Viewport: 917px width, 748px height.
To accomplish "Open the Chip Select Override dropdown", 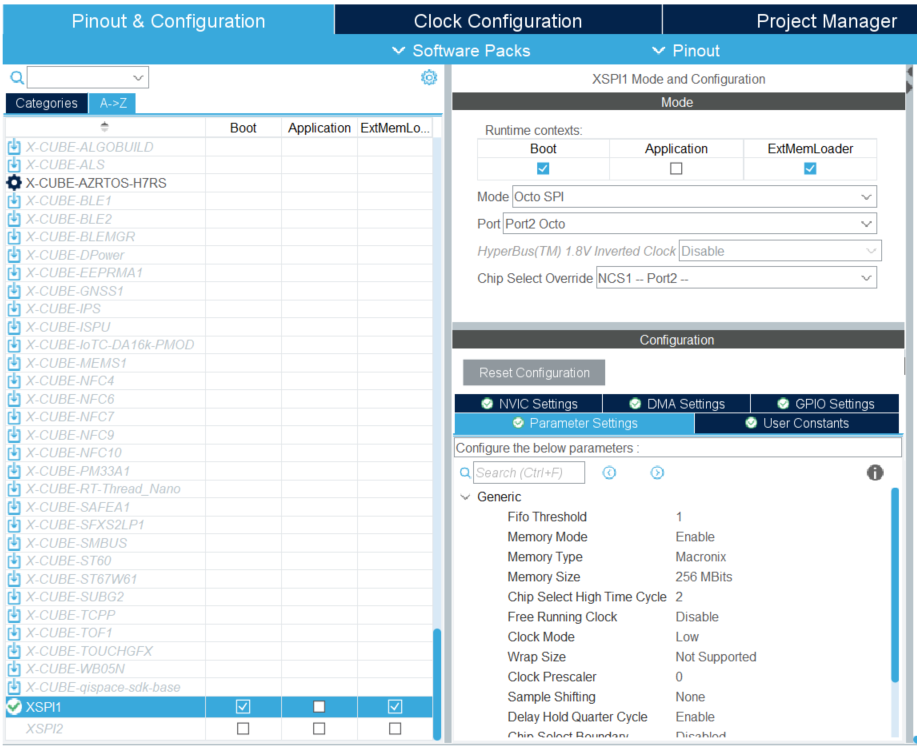I will pyautogui.click(x=736, y=278).
